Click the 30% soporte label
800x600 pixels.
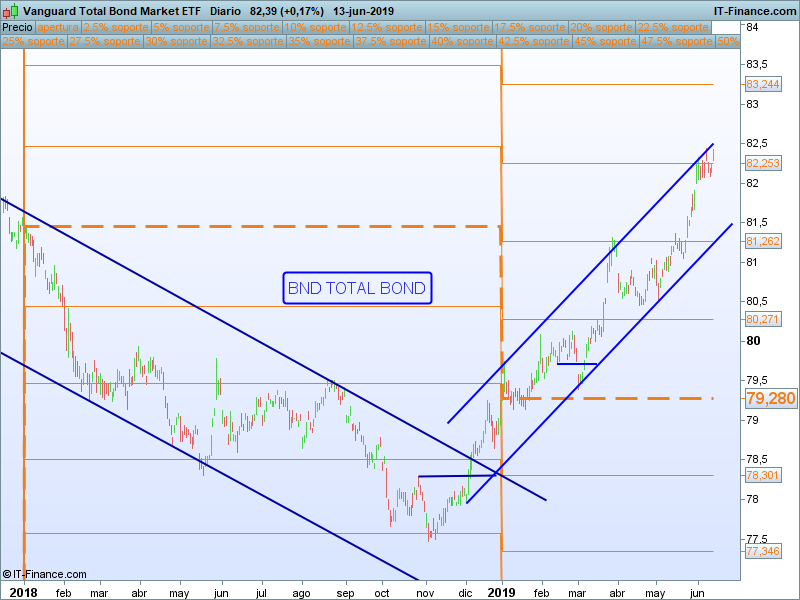(176, 41)
